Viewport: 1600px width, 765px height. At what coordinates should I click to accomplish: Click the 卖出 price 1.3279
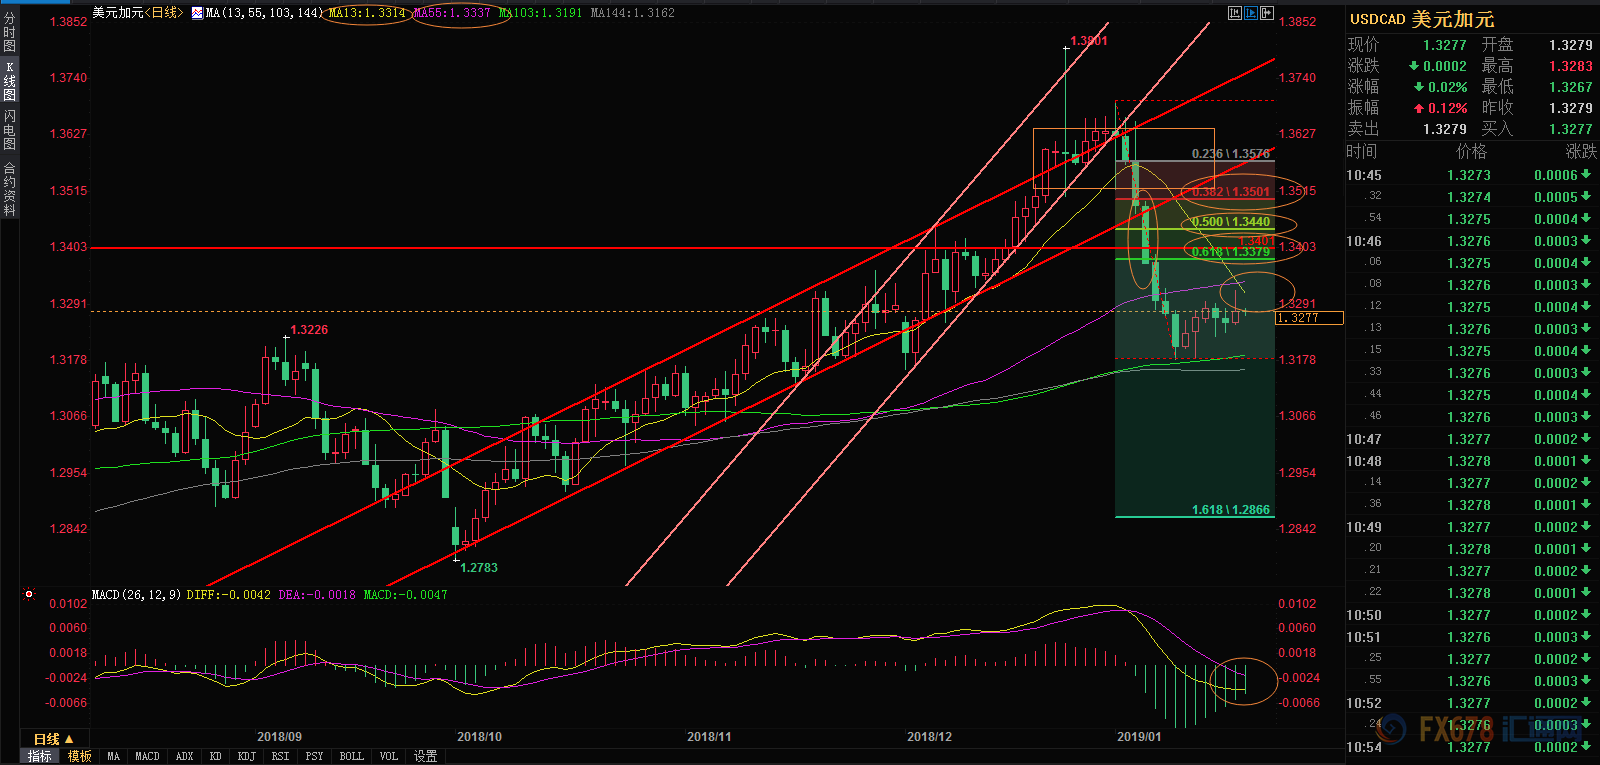1445,129
